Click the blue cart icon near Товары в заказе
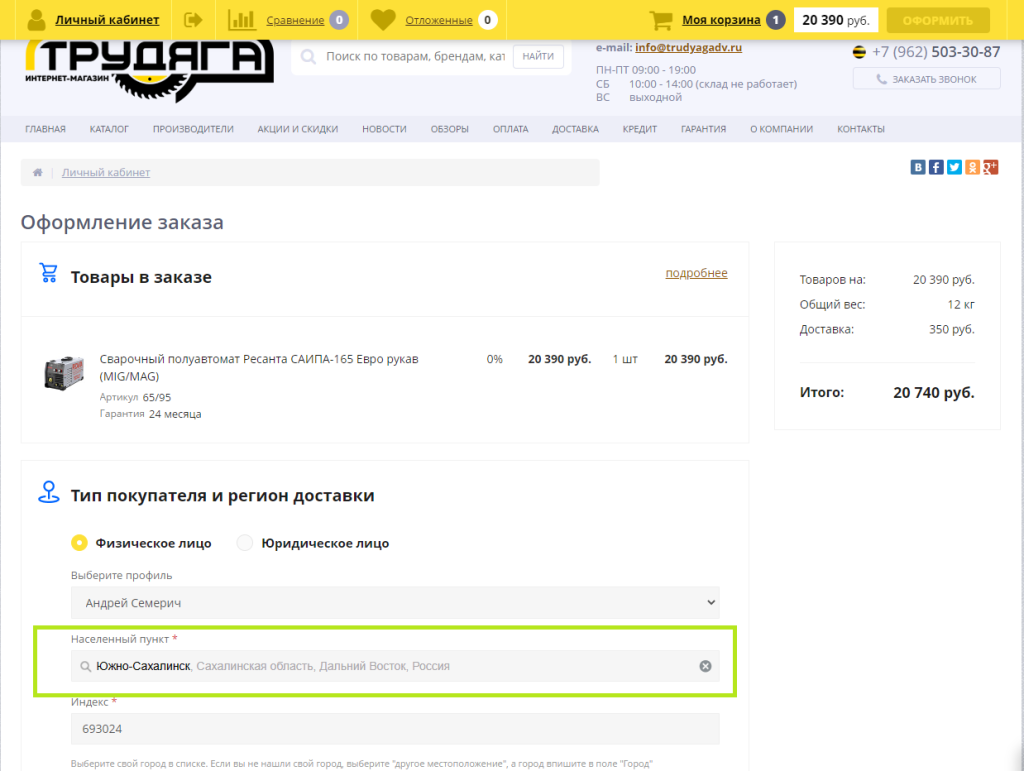This screenshot has width=1024, height=771. coord(48,273)
